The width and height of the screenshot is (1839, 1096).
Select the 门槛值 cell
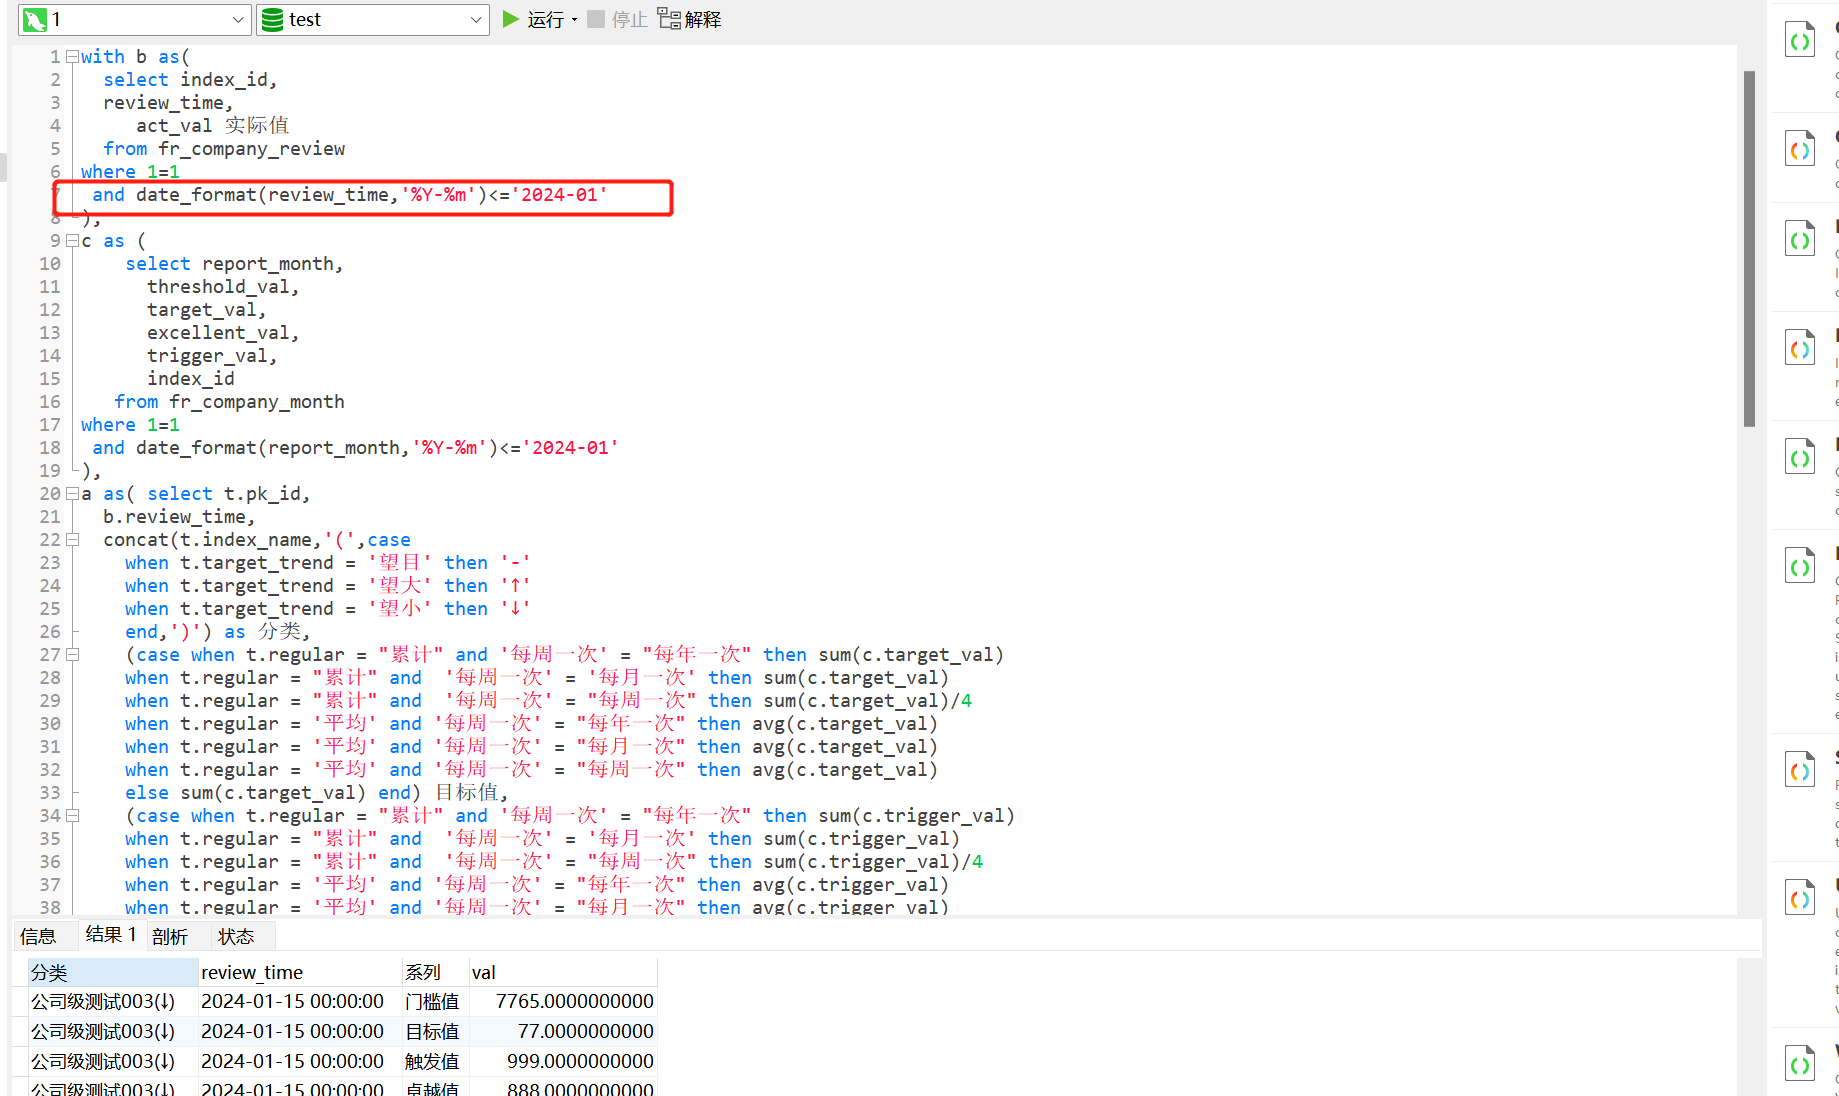435,1001
